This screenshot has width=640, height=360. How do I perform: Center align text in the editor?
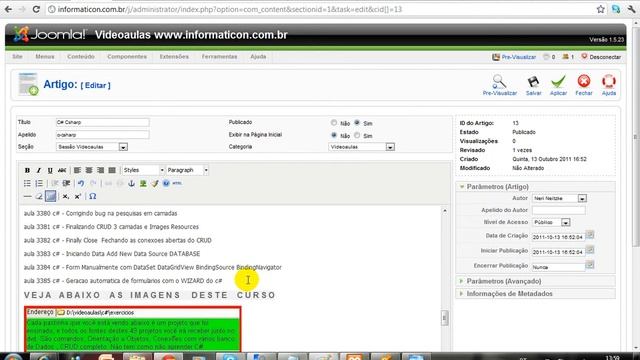coord(89,170)
